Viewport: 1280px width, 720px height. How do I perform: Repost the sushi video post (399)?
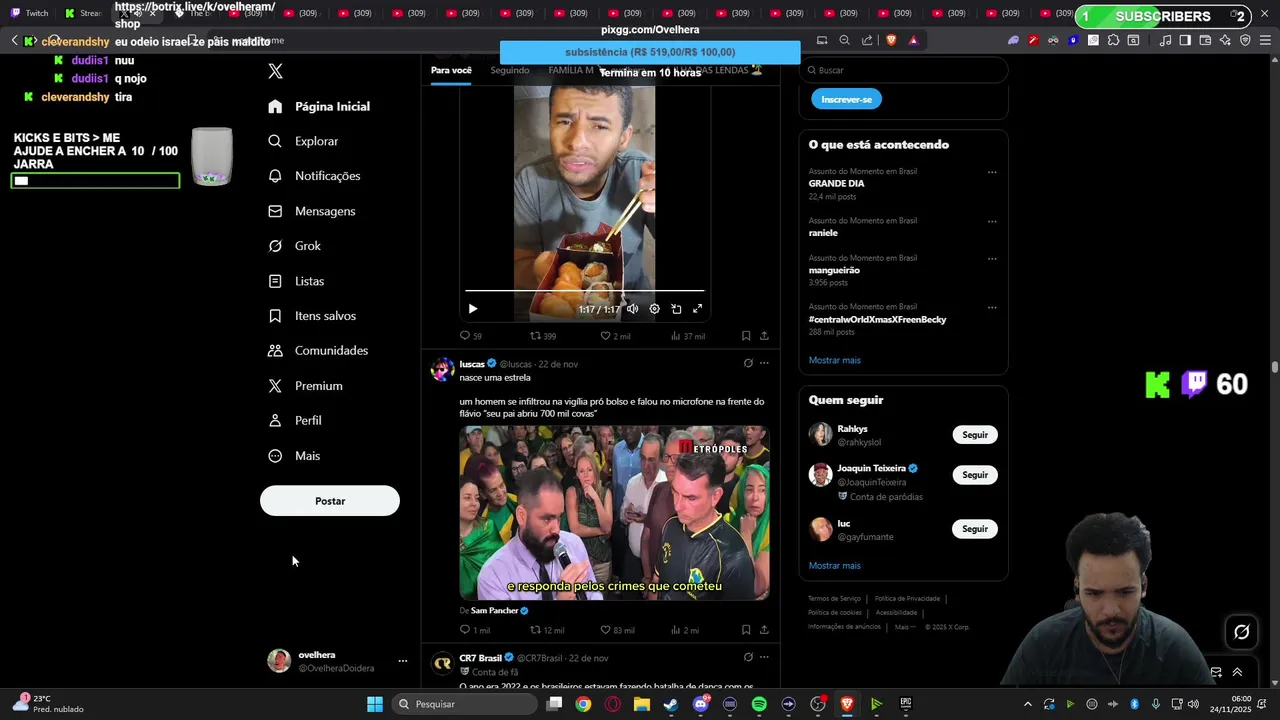tap(543, 336)
